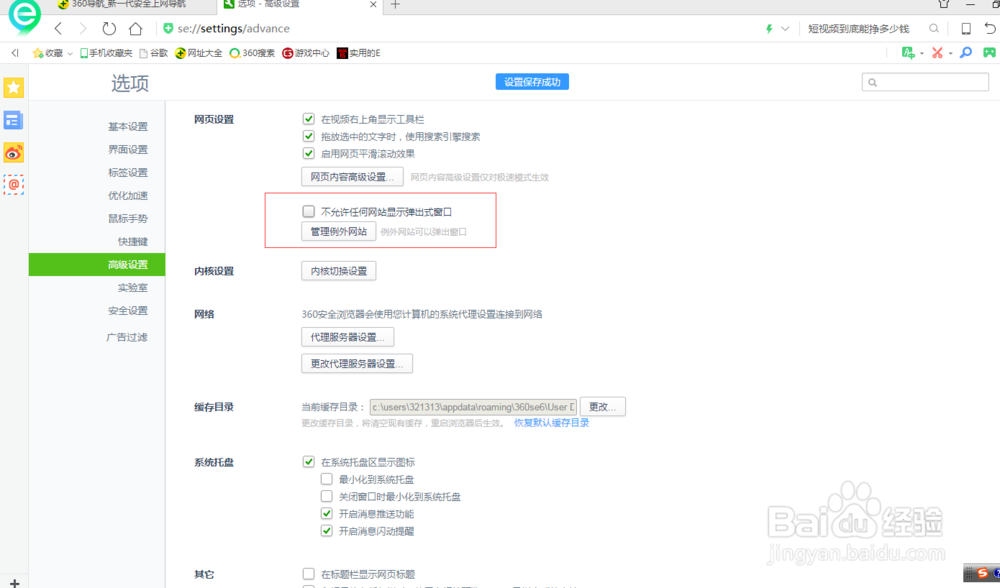Open 基本设置 in settings sidebar
Image resolution: width=1000 pixels, height=588 pixels.
tap(128, 126)
